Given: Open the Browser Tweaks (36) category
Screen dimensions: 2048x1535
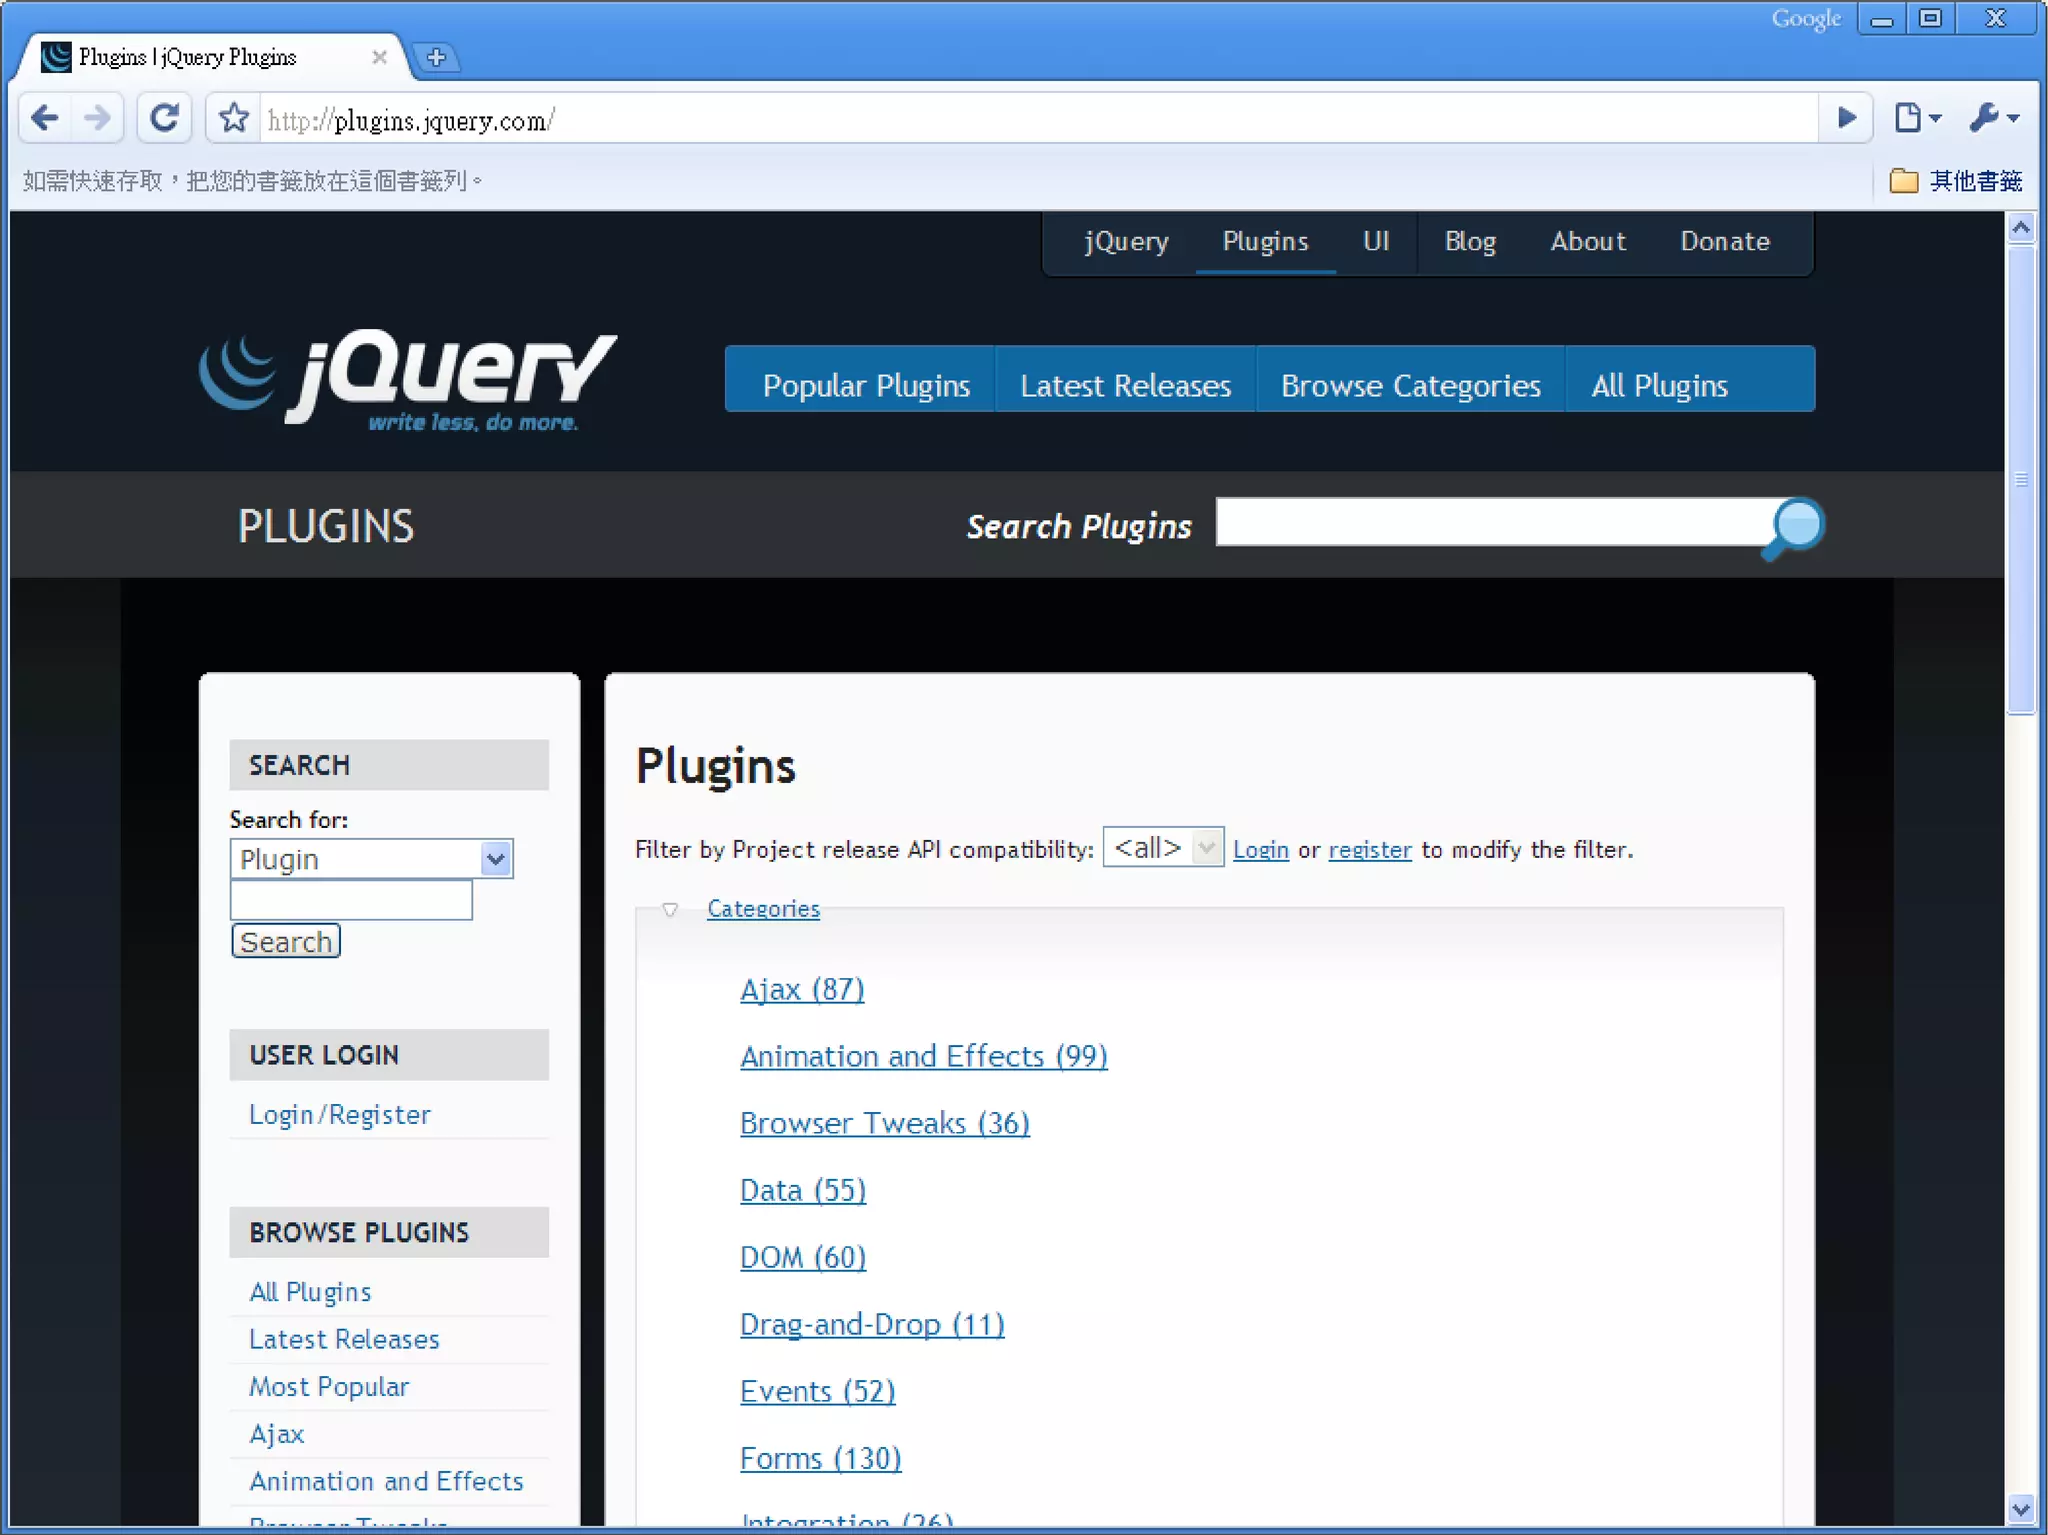Looking at the screenshot, I should pyautogui.click(x=884, y=1123).
